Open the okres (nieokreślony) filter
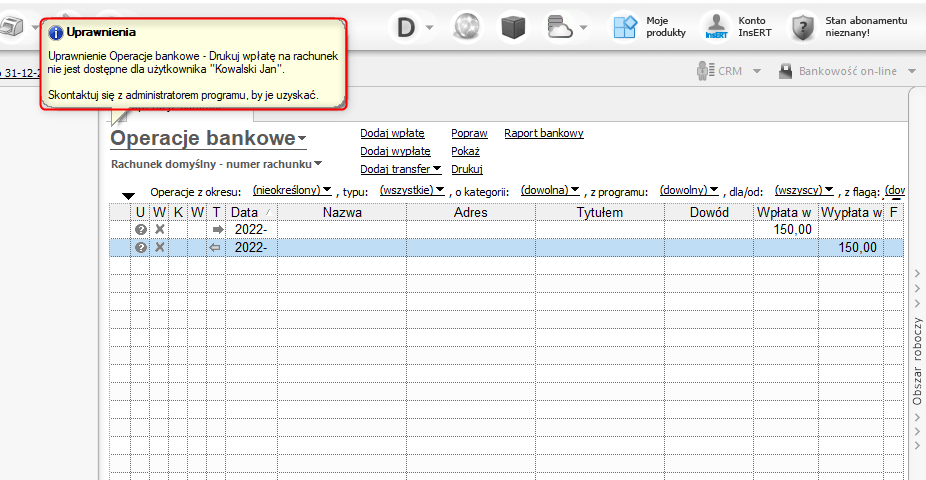Screen dimensions: 926x480 292,190
